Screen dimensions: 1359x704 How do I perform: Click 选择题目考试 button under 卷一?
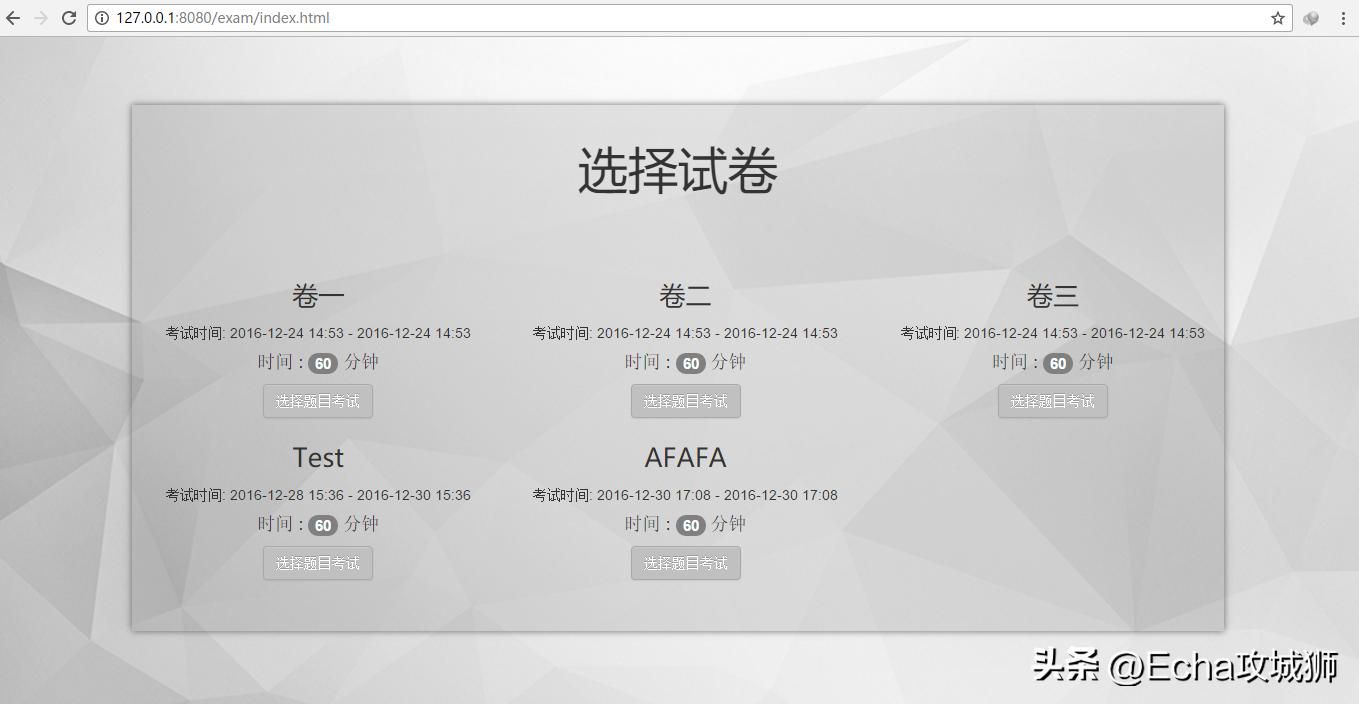coord(317,401)
